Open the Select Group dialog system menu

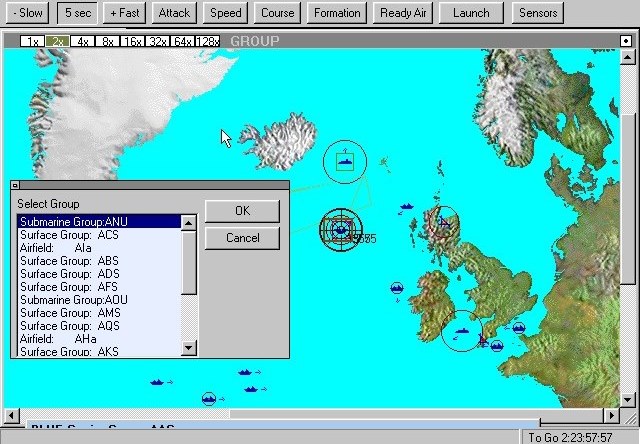(x=17, y=185)
